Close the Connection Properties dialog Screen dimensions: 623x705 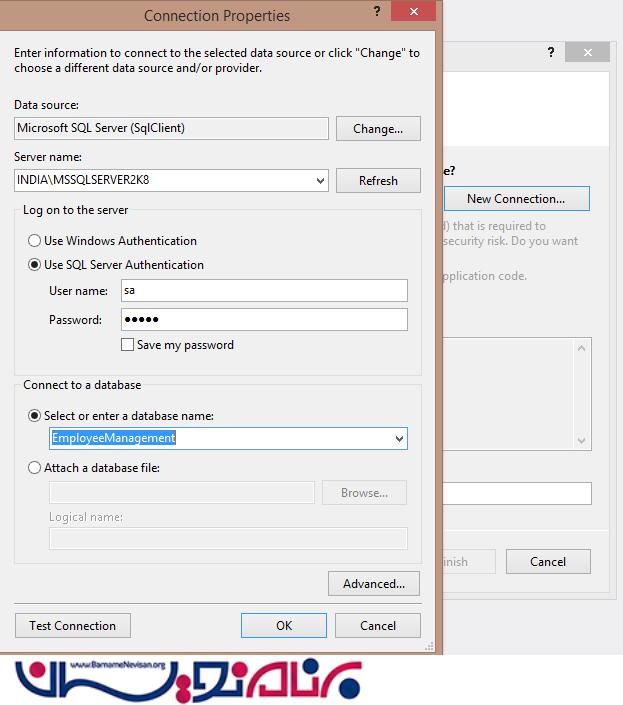(x=414, y=11)
